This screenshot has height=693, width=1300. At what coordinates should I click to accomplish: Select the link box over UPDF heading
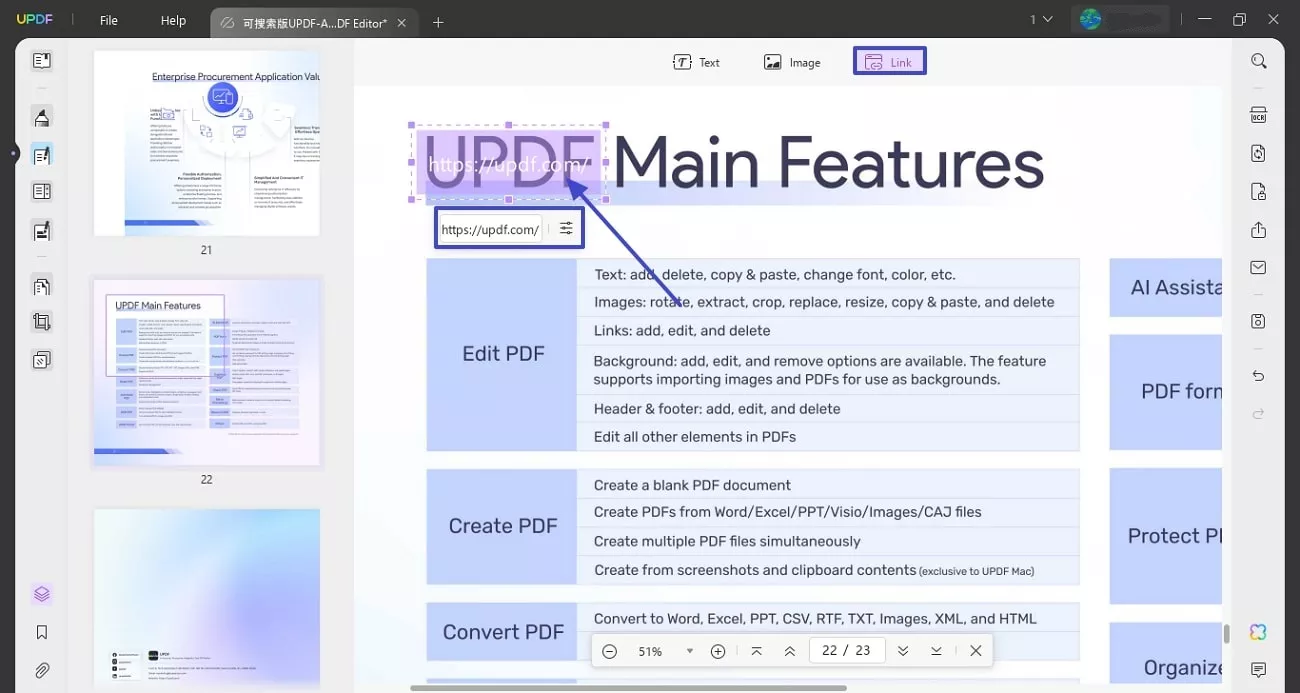508,163
